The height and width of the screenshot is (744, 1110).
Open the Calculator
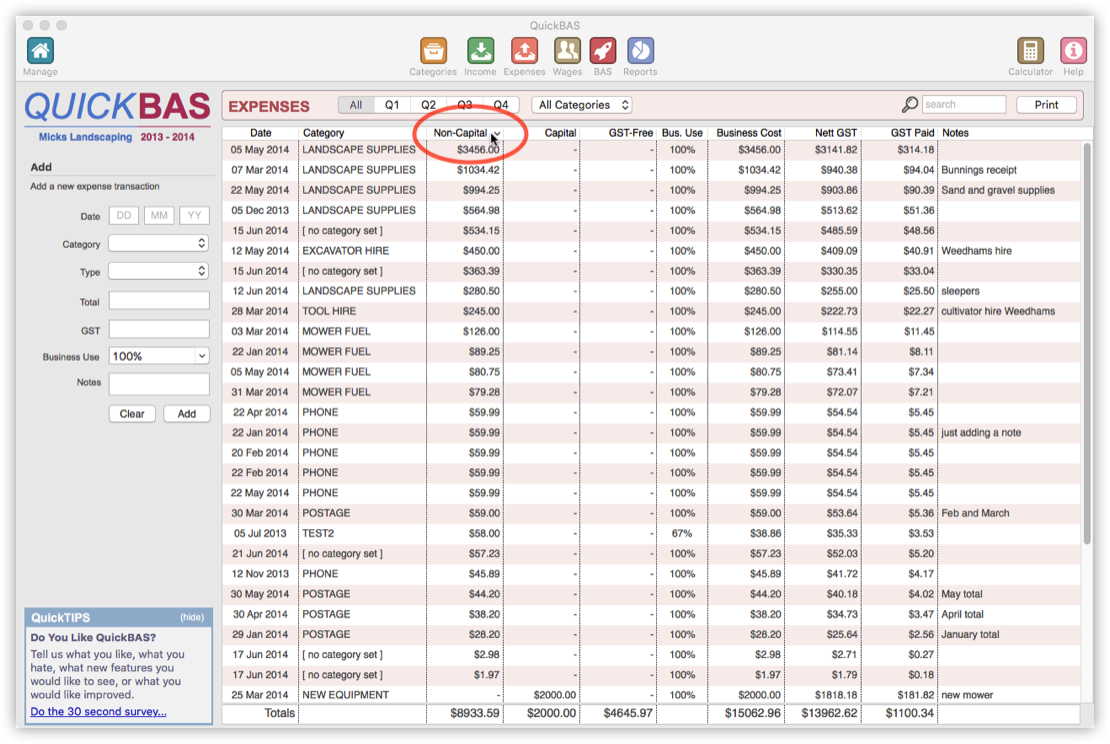click(x=1030, y=50)
